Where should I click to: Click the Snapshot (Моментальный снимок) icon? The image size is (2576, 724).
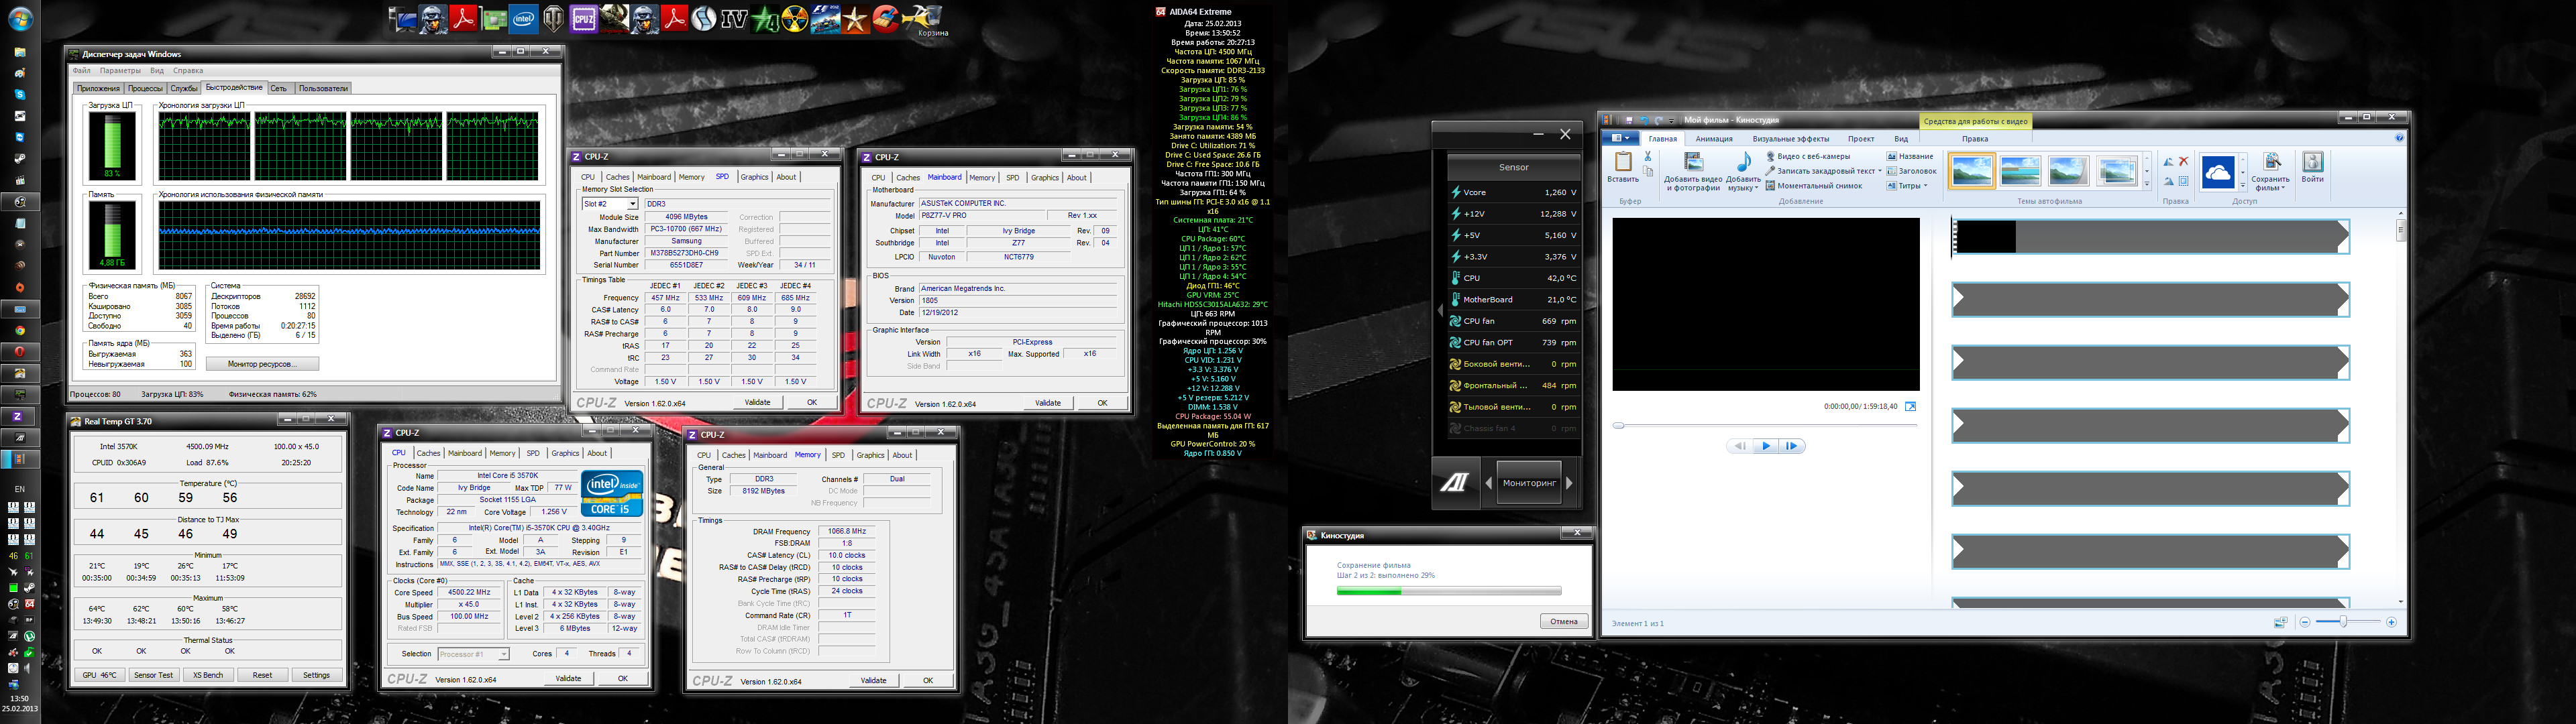point(1770,186)
